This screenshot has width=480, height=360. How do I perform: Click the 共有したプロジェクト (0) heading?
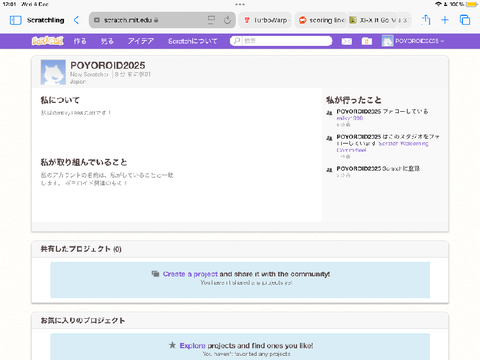point(81,249)
